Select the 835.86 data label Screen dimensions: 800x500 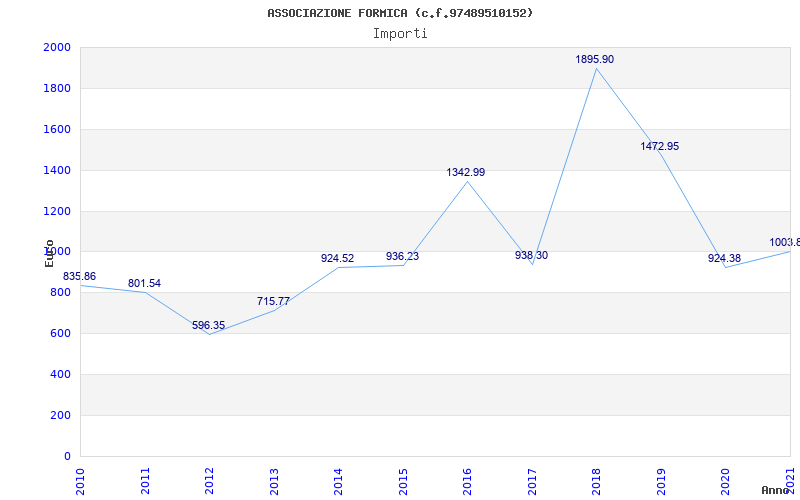(x=79, y=277)
